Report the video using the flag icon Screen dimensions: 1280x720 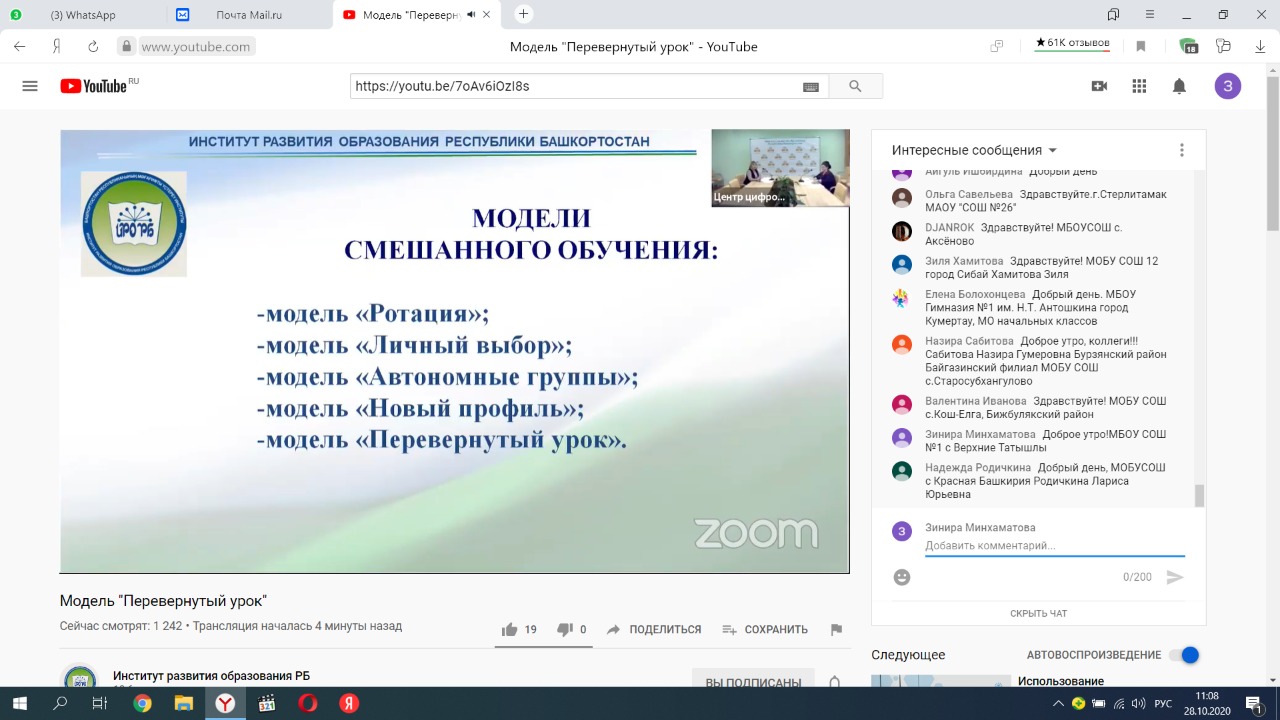tap(836, 629)
